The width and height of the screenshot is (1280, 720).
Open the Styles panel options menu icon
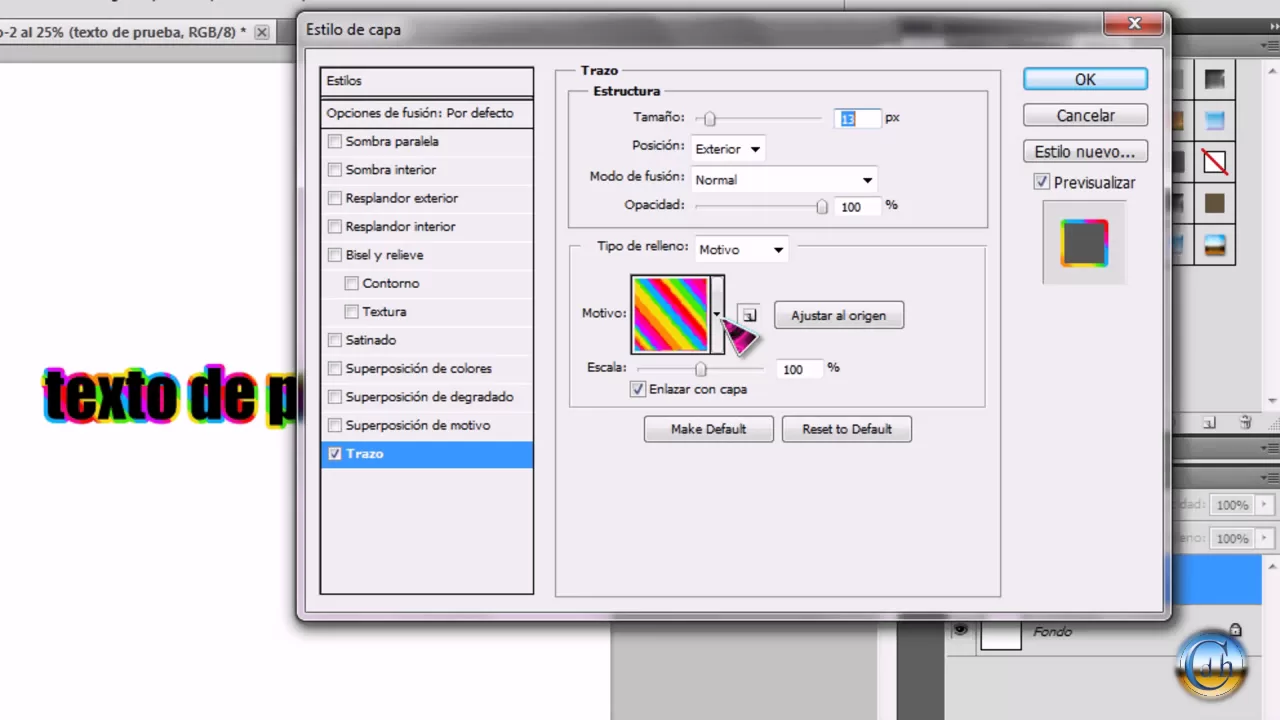click(1271, 46)
